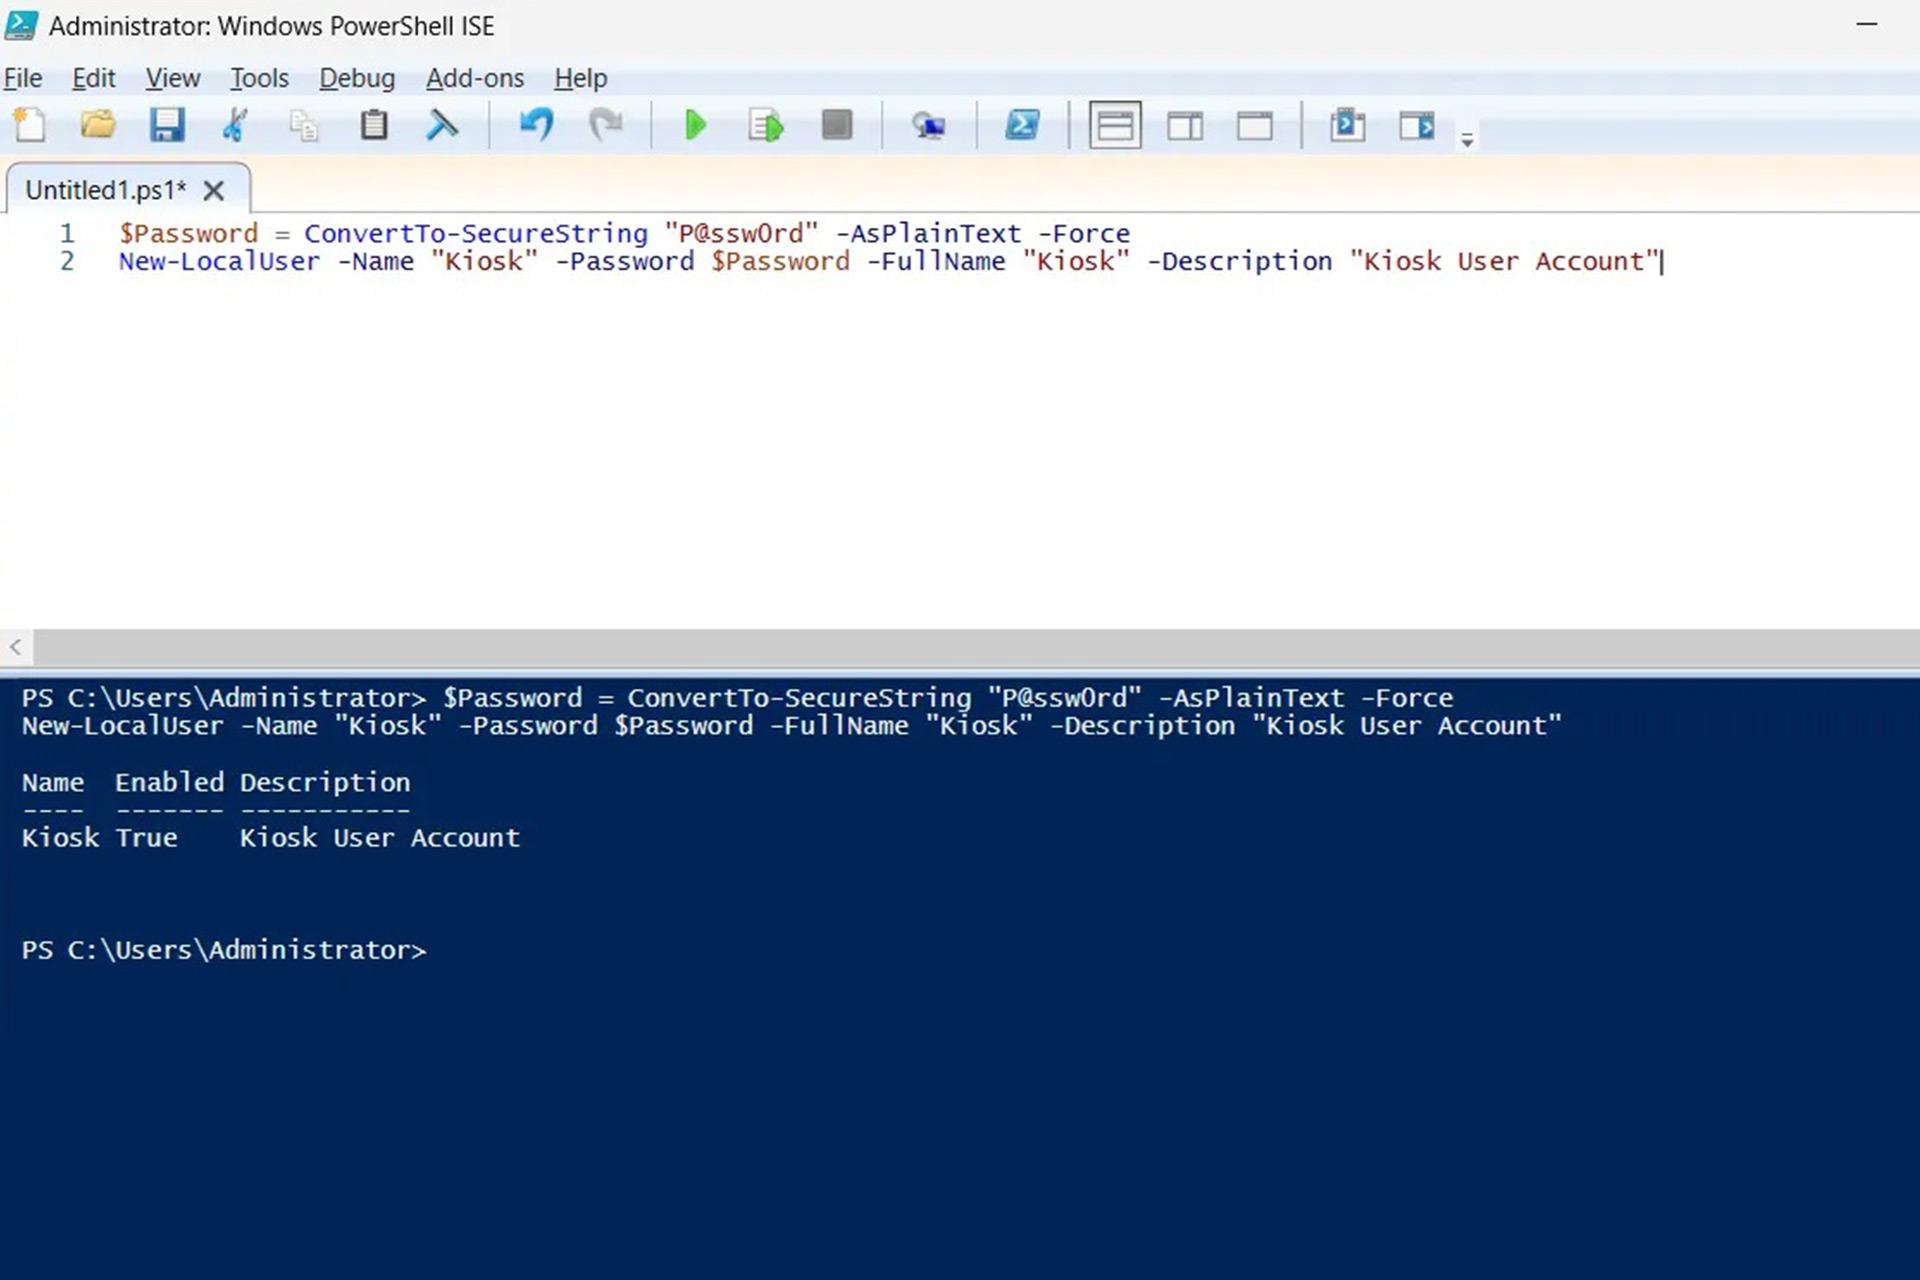
Task: Maximize the script pane layout
Action: (x=1255, y=125)
